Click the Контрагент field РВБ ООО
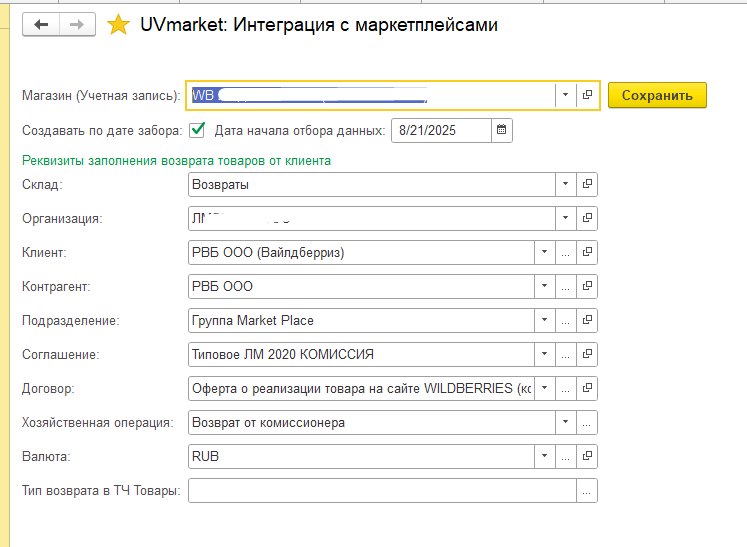The image size is (747, 547). point(361,286)
